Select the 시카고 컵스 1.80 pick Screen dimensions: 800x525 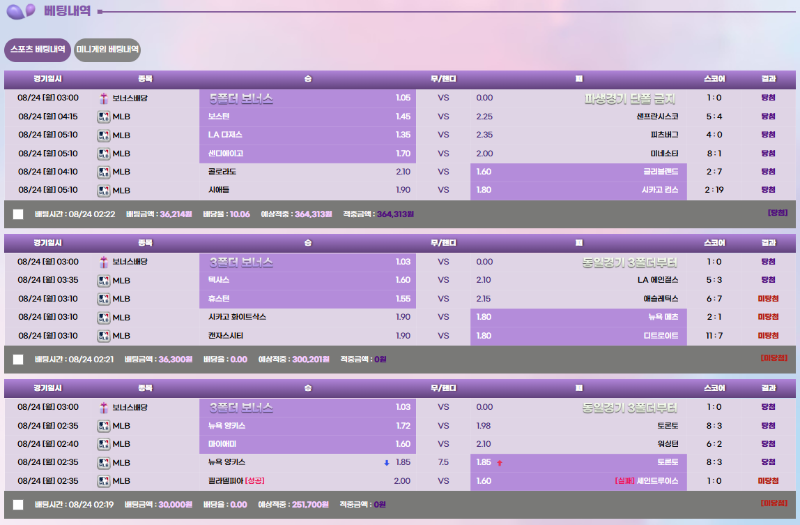pyautogui.click(x=579, y=190)
